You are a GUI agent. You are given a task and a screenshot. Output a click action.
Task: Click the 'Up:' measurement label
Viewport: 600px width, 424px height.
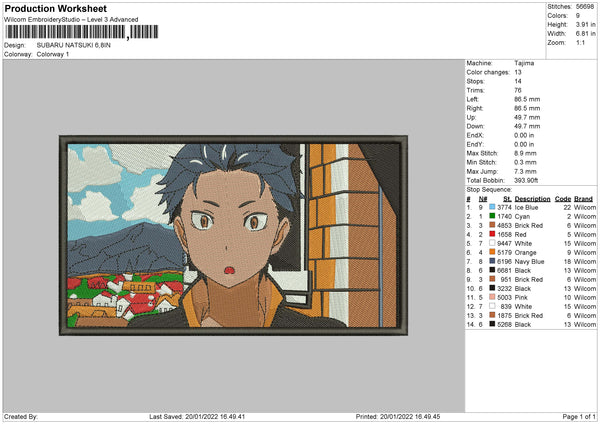tap(471, 117)
